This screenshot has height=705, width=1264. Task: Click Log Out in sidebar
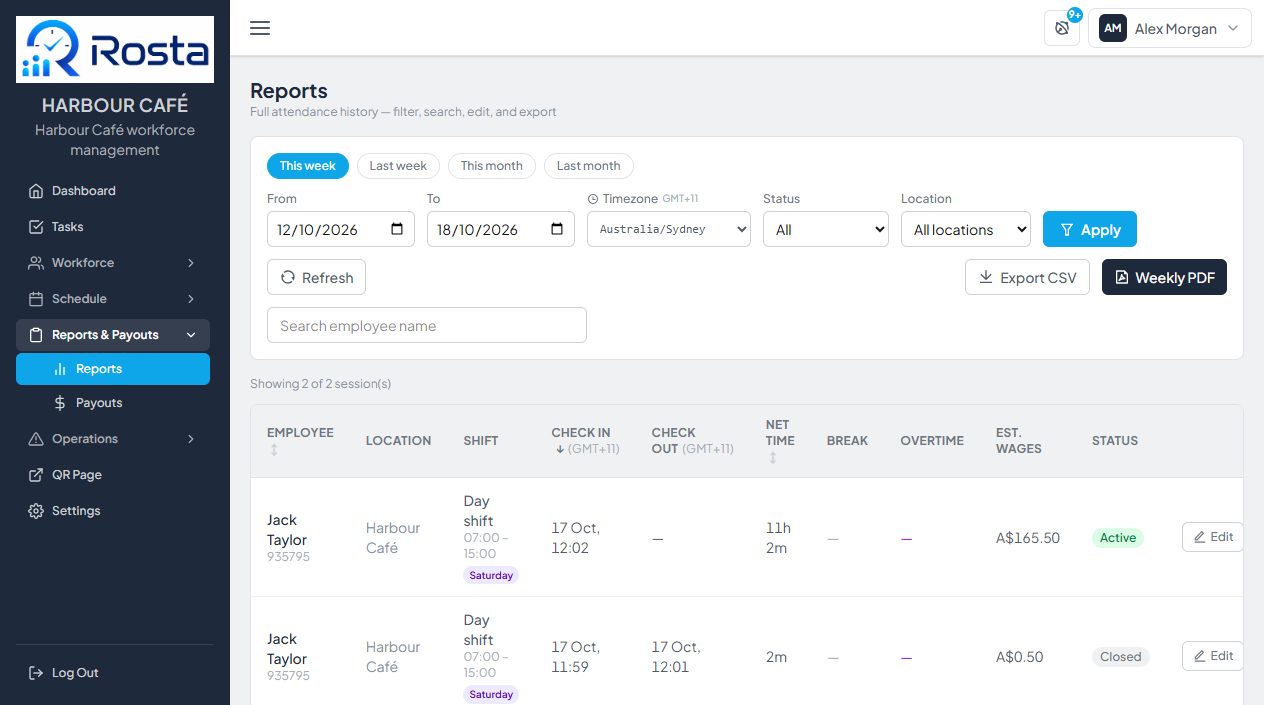113,673
